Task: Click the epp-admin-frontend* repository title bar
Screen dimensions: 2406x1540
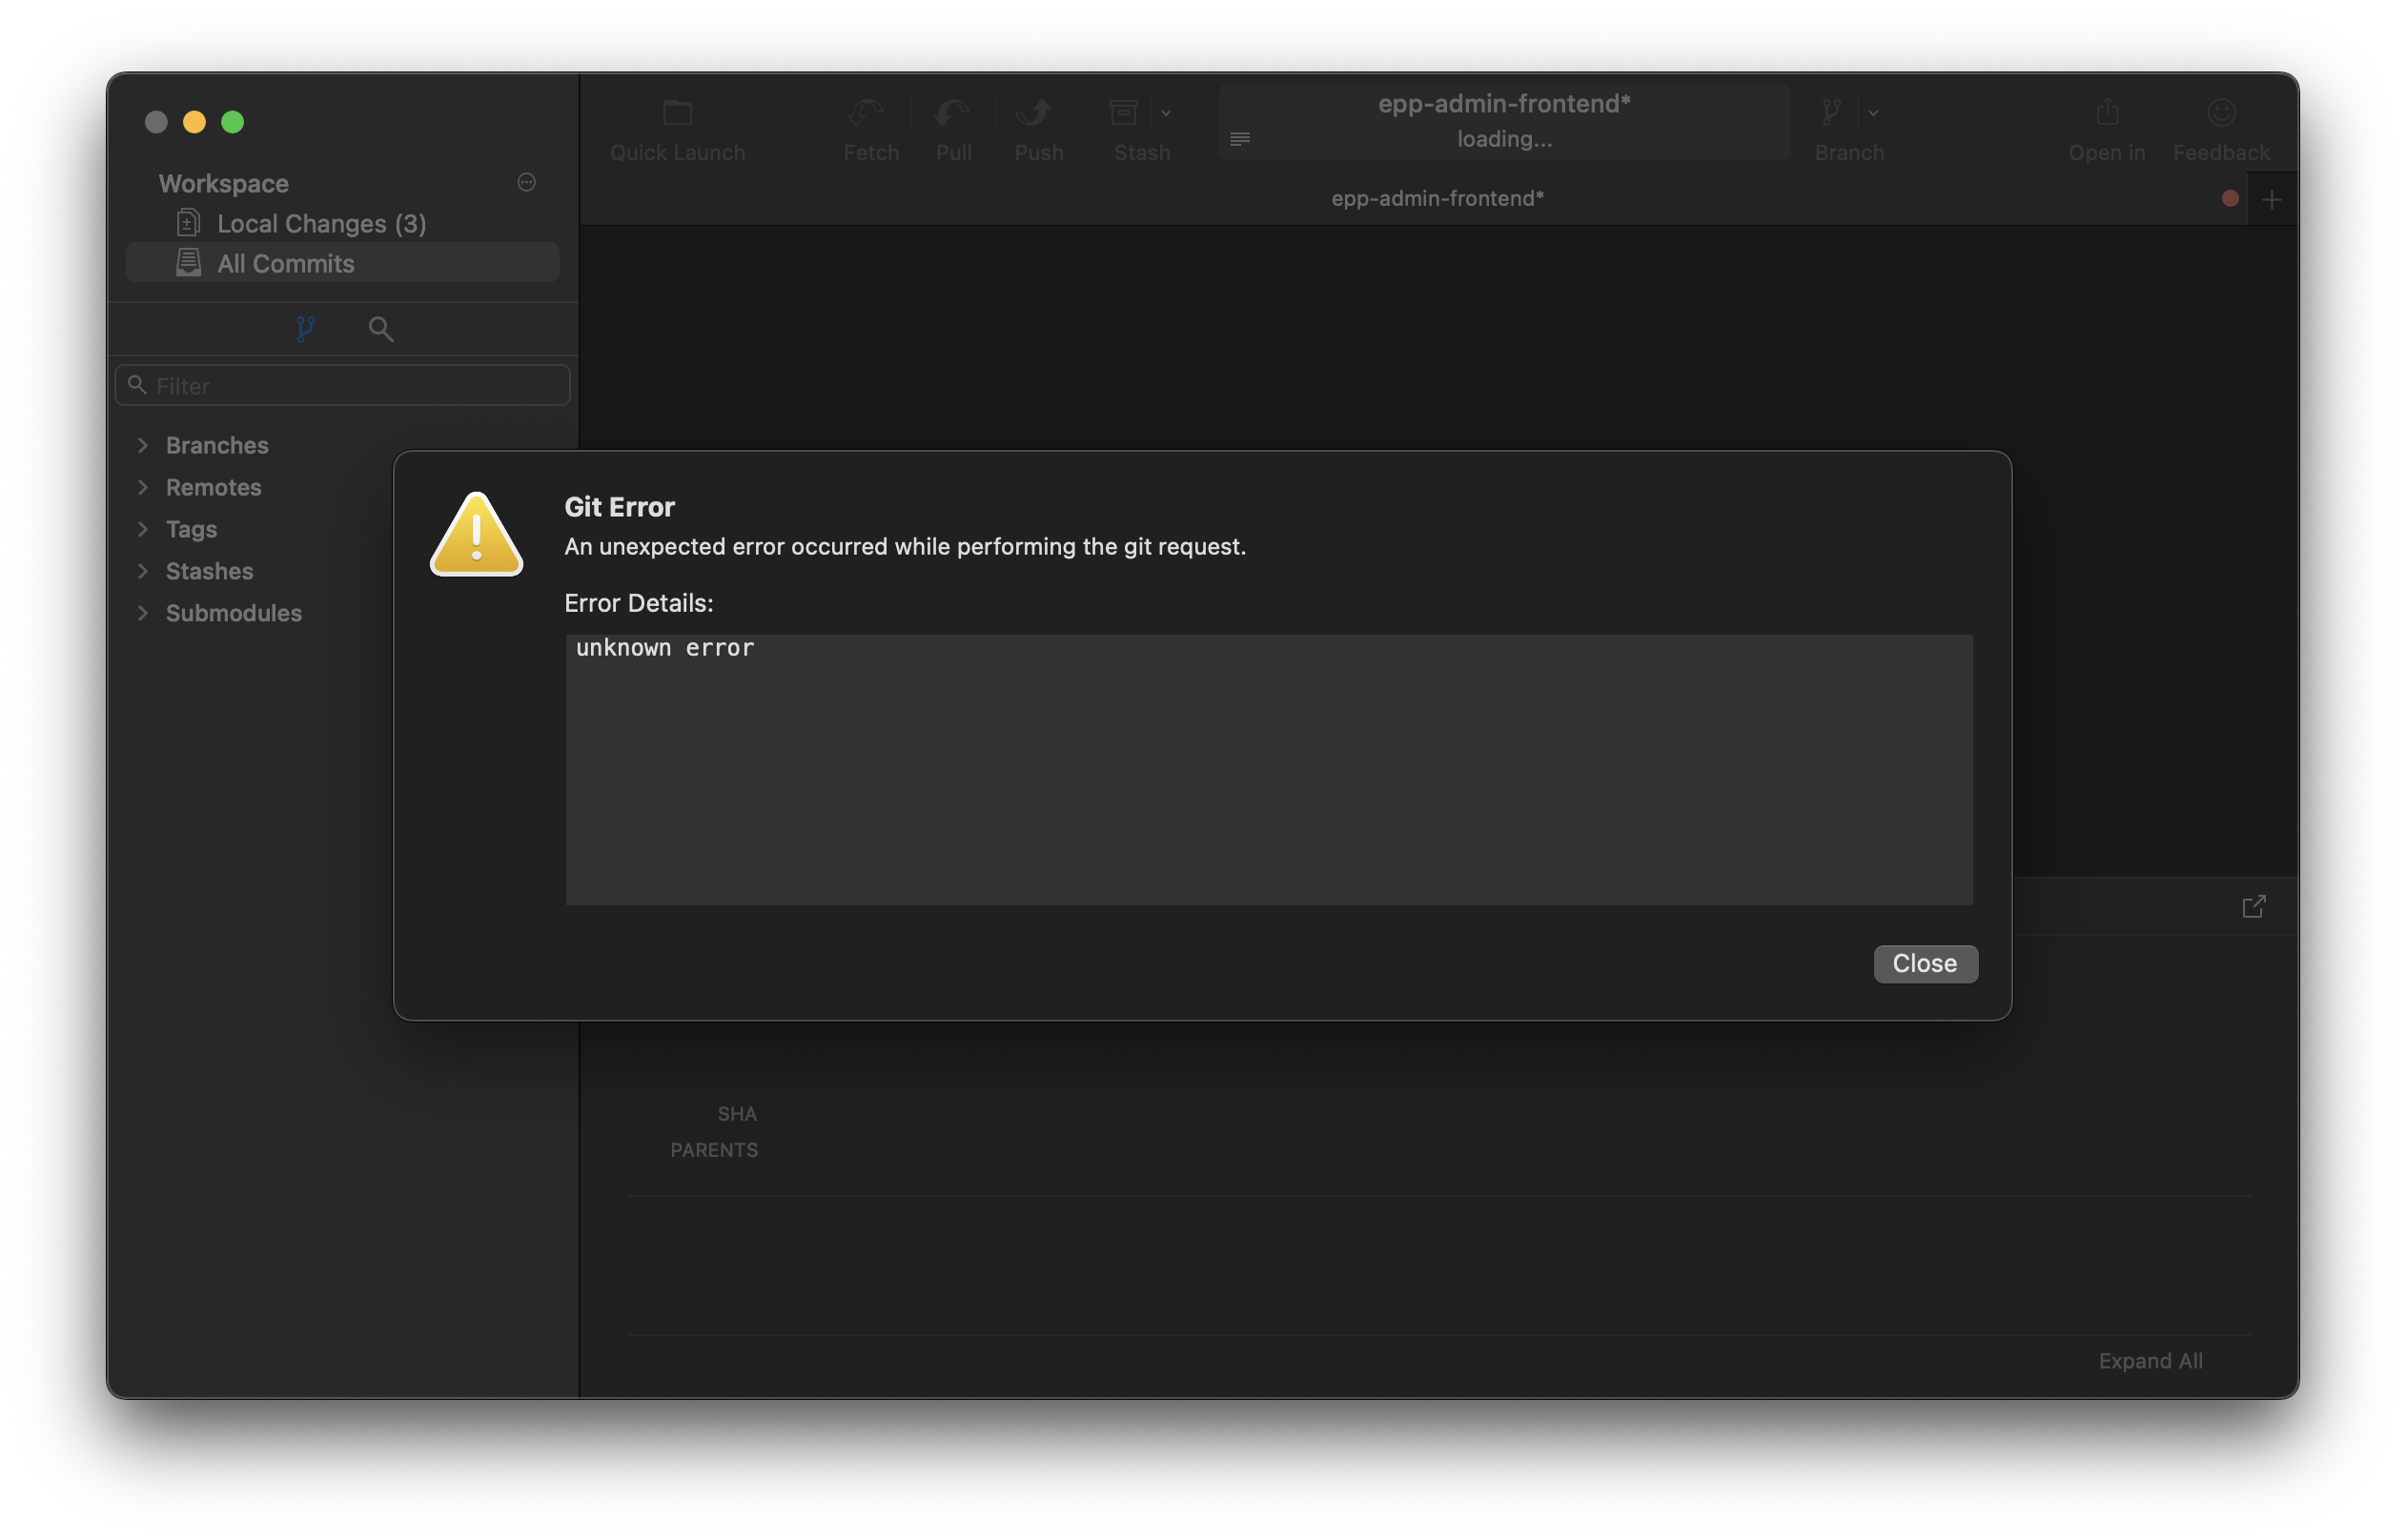Action: coord(1504,121)
